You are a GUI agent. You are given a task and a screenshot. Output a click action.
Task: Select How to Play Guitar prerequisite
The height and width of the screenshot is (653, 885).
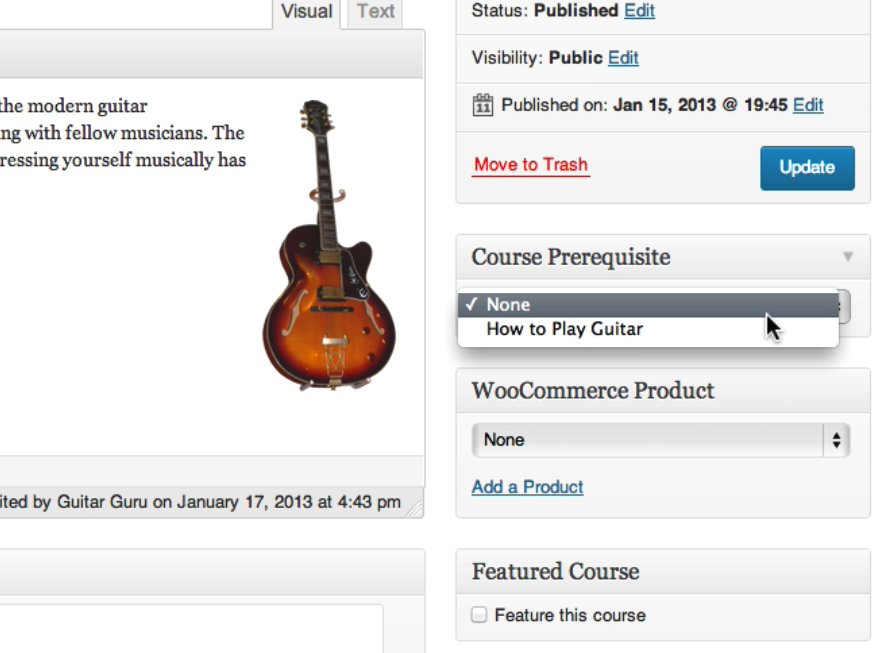(564, 329)
